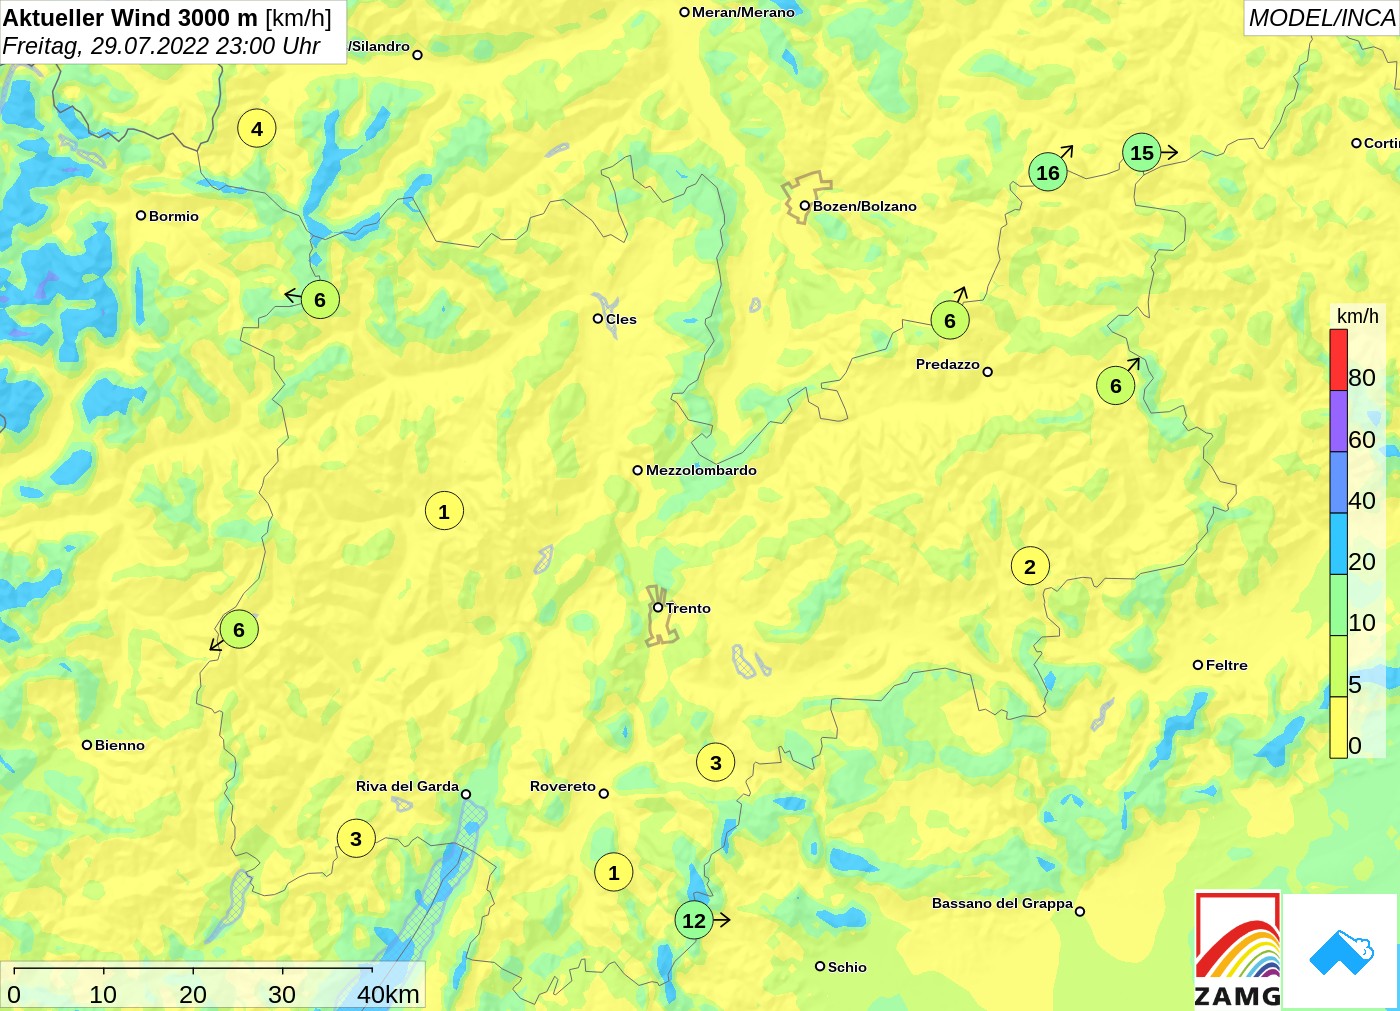
Task: Click the Bormio city dot
Action: (x=141, y=215)
